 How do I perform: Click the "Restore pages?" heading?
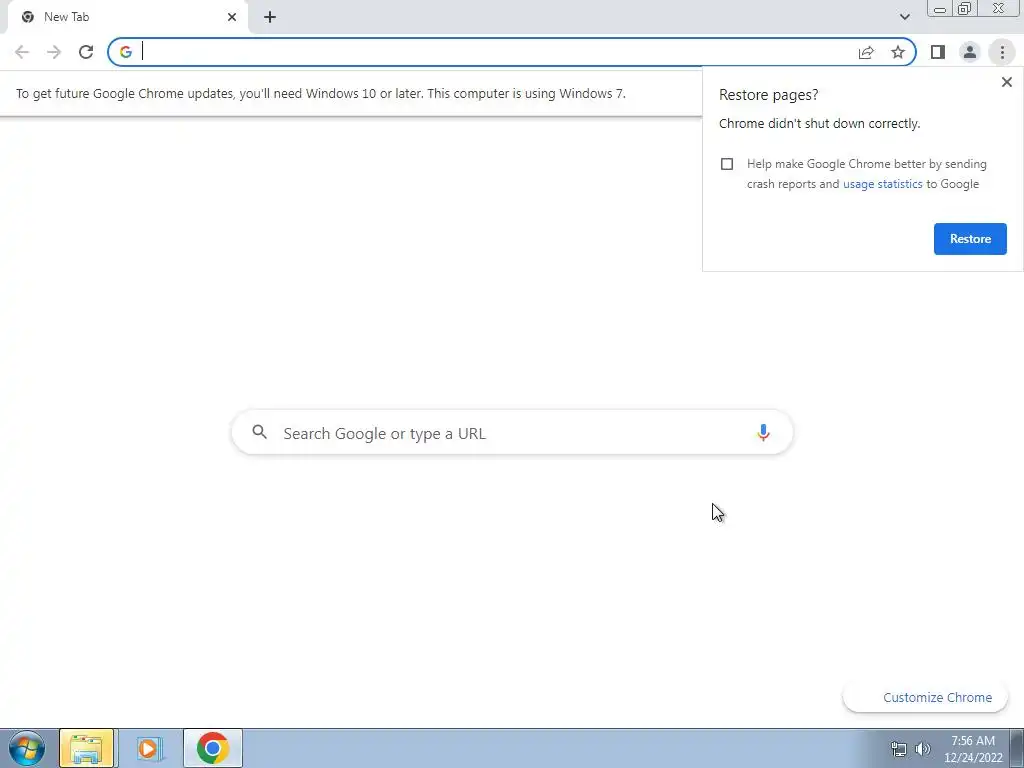768,95
